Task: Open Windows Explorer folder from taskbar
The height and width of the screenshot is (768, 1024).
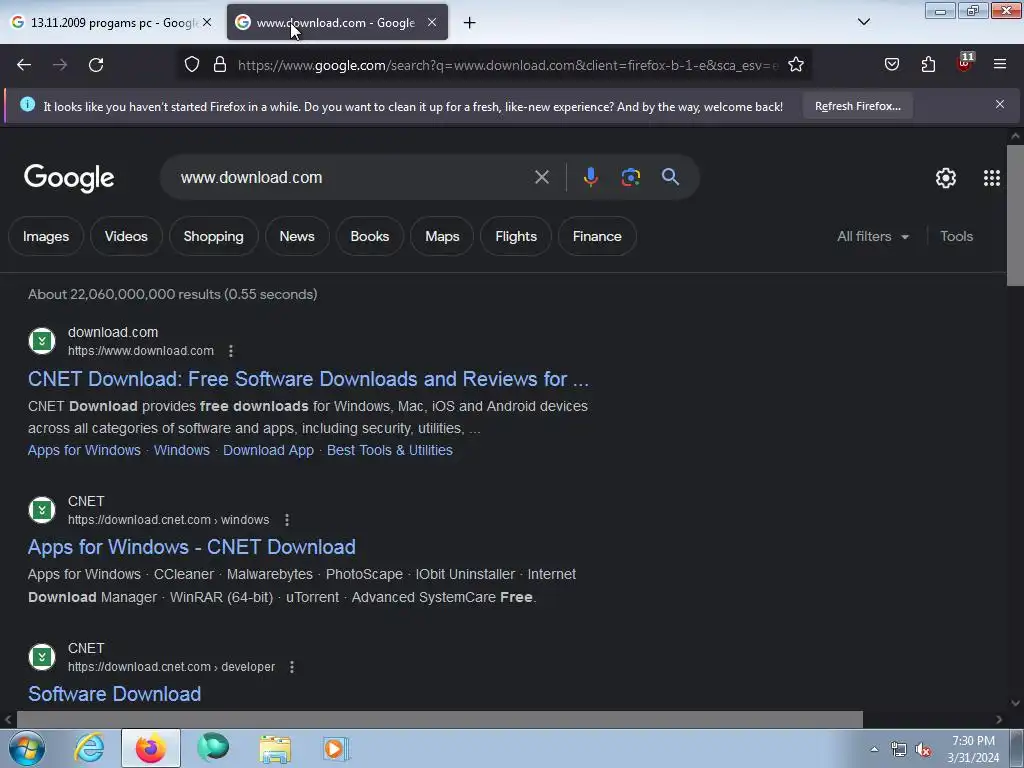Action: pos(275,748)
